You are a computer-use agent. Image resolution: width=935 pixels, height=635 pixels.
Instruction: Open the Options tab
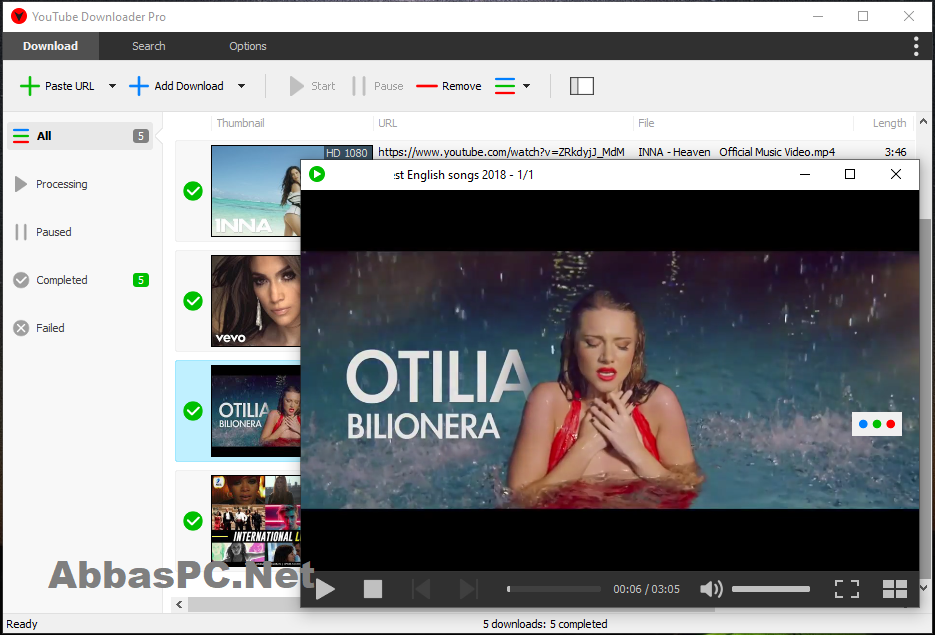tap(247, 46)
